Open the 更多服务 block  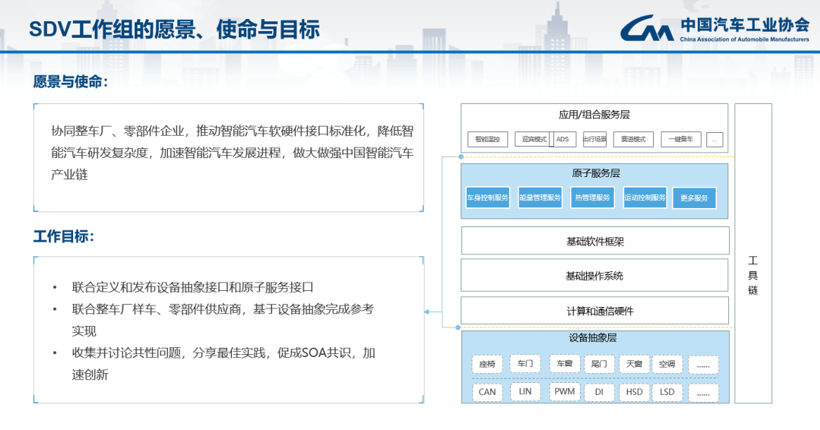[694, 198]
